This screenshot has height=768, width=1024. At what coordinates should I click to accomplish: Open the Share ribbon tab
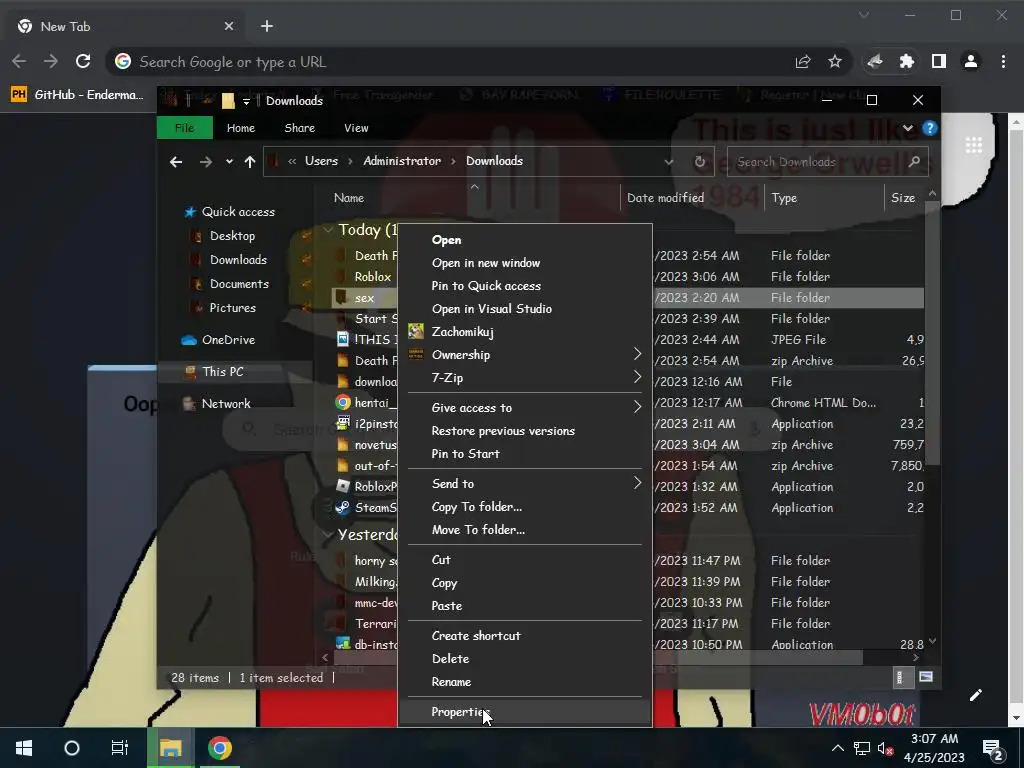click(x=299, y=128)
